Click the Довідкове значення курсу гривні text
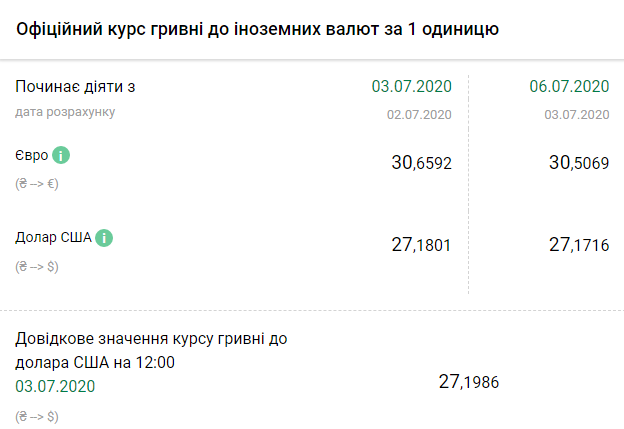624x429 pixels. pos(151,339)
